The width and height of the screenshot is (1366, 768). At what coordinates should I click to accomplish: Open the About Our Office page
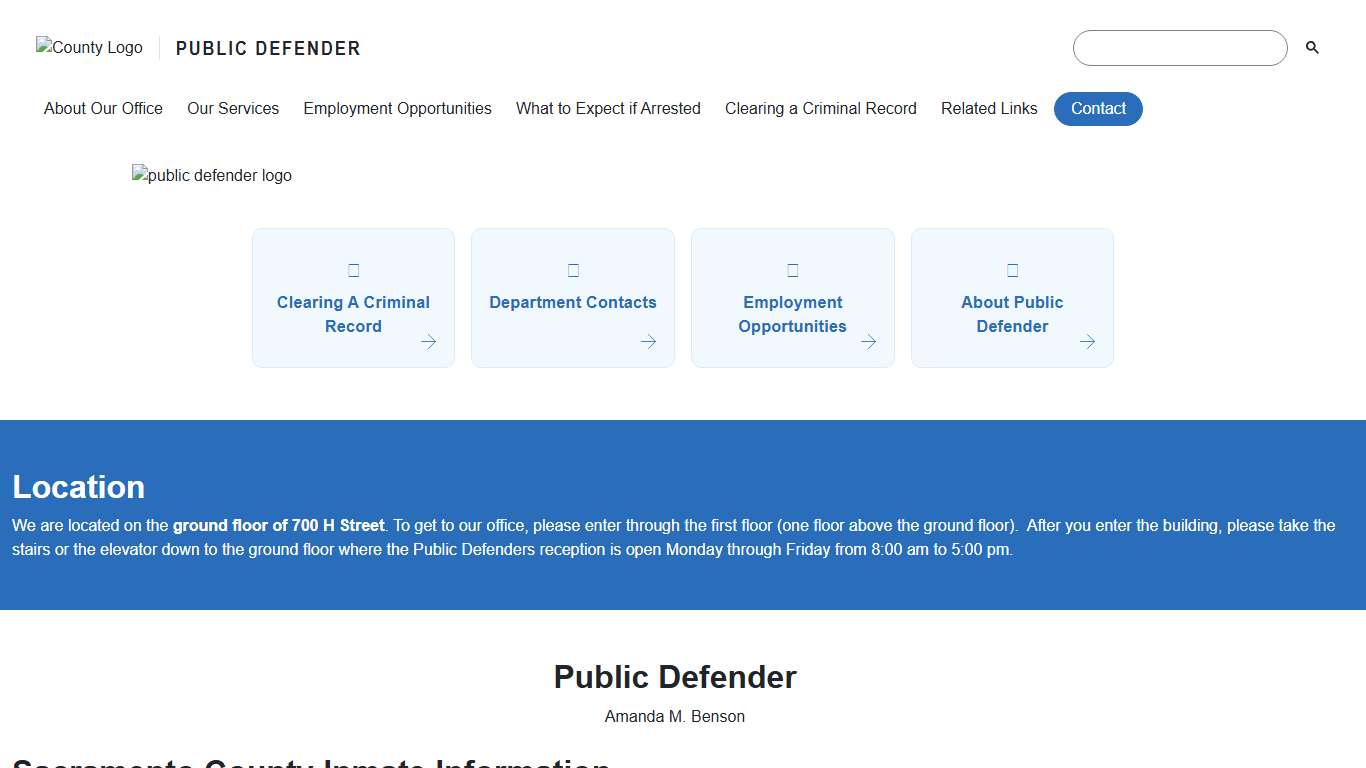[103, 108]
